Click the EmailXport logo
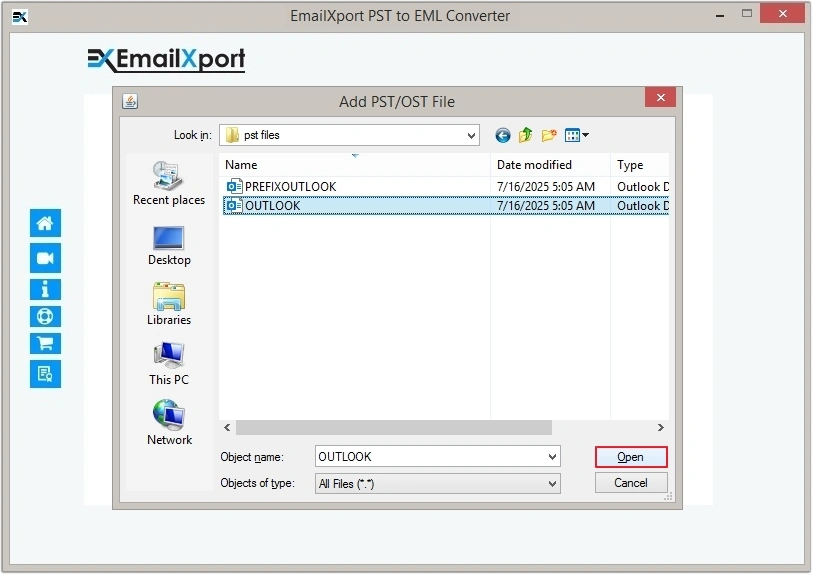The image size is (813, 575). pyautogui.click(x=166, y=60)
